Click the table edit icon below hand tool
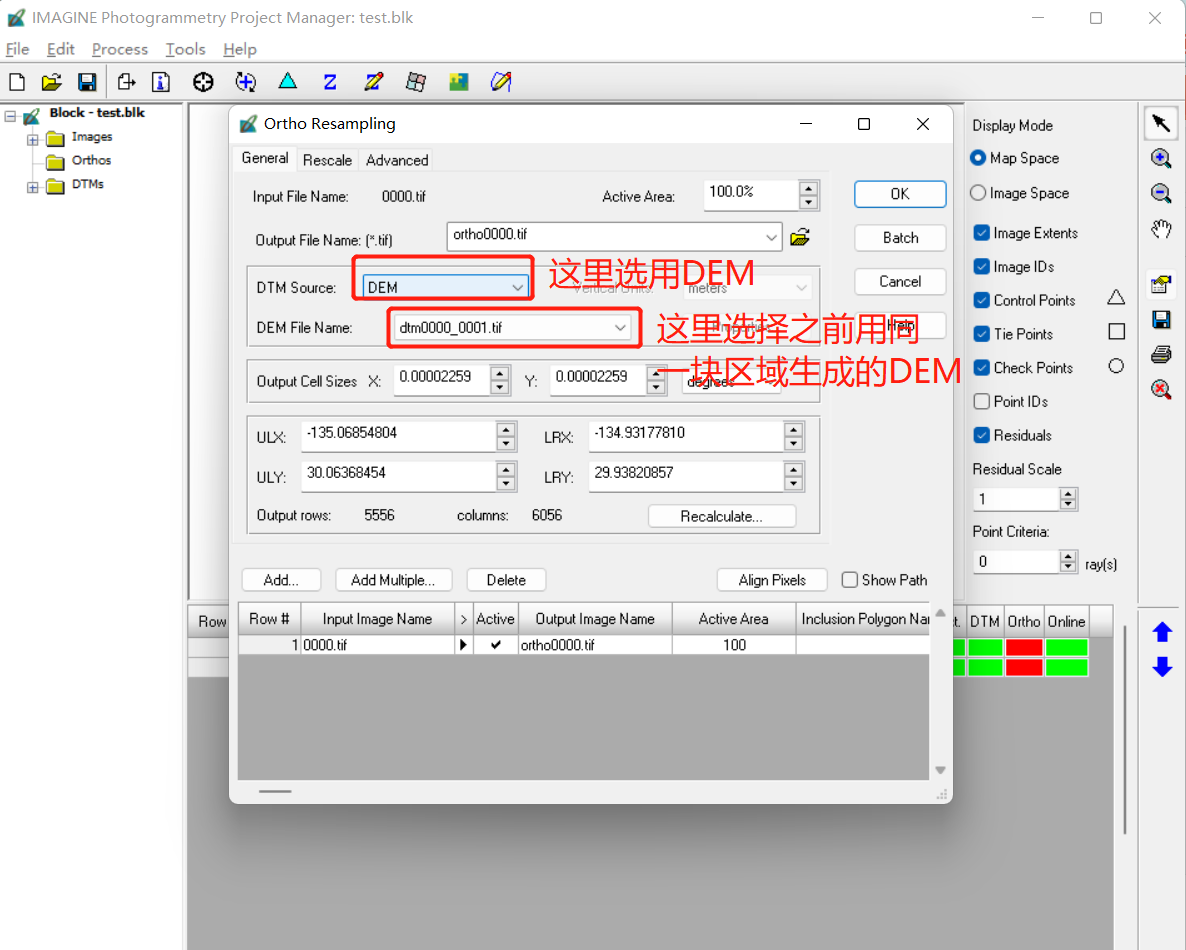This screenshot has width=1186, height=950. 1161,284
